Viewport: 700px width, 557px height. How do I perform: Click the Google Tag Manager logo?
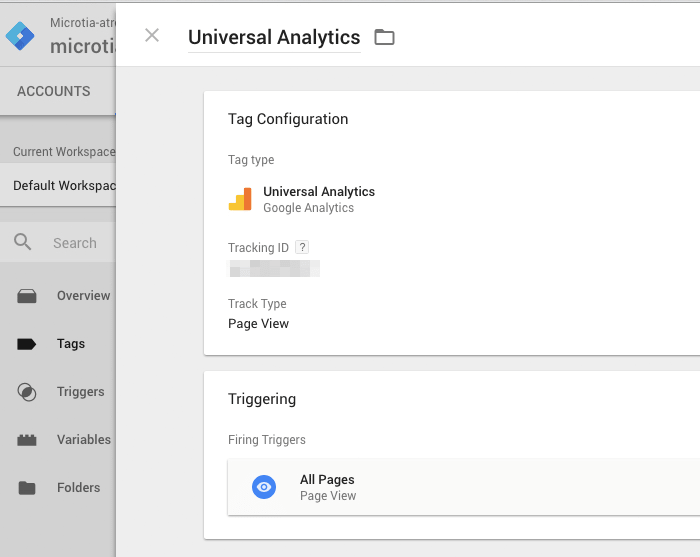[20, 36]
